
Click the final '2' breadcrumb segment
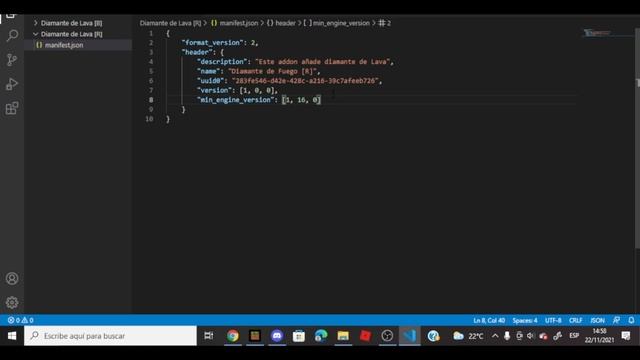tap(385, 23)
